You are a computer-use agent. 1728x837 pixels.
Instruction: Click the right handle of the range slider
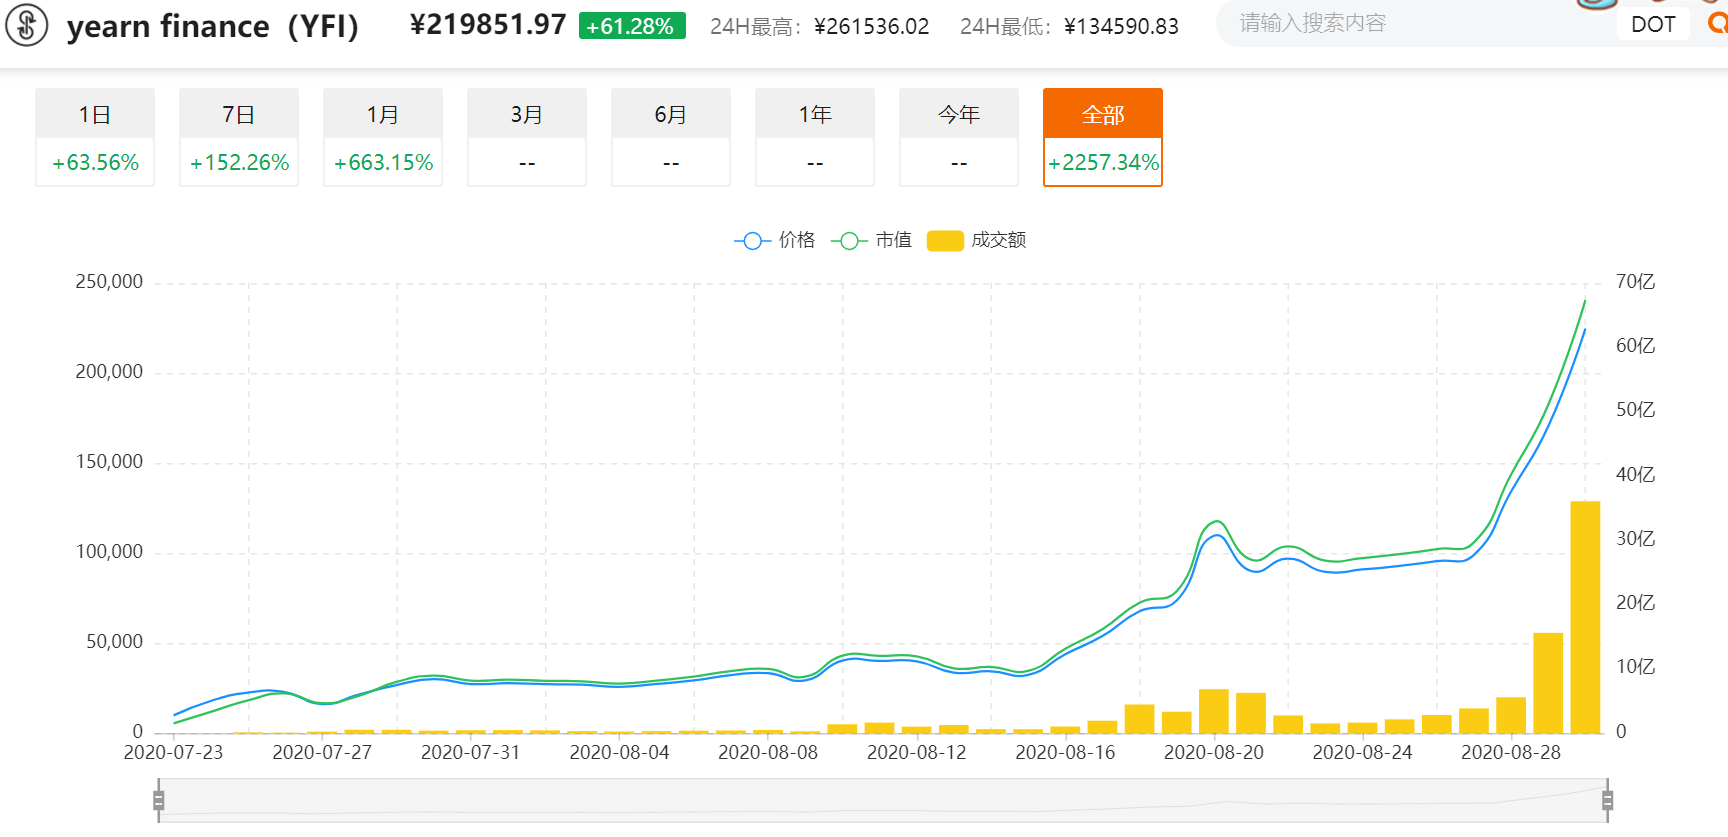tap(1607, 800)
